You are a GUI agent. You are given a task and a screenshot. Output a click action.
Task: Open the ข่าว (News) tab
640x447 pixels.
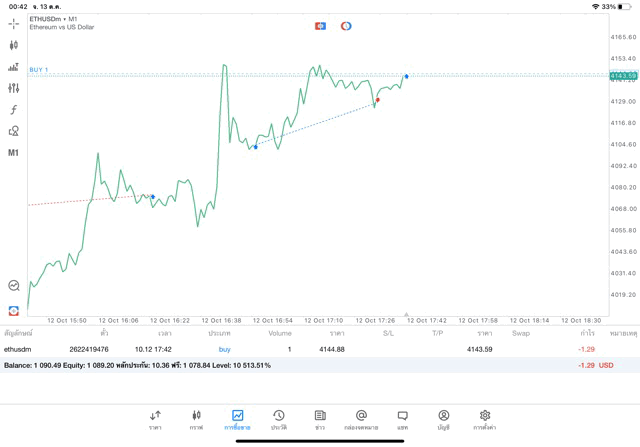(320, 420)
